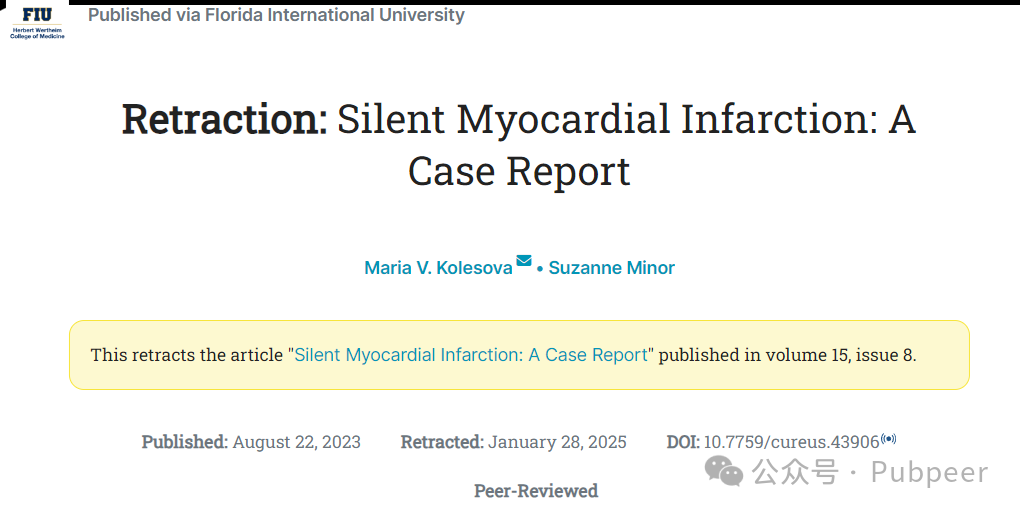This screenshot has height=513, width=1020.
Task: Click the bold "DOI:" label
Action: click(683, 442)
